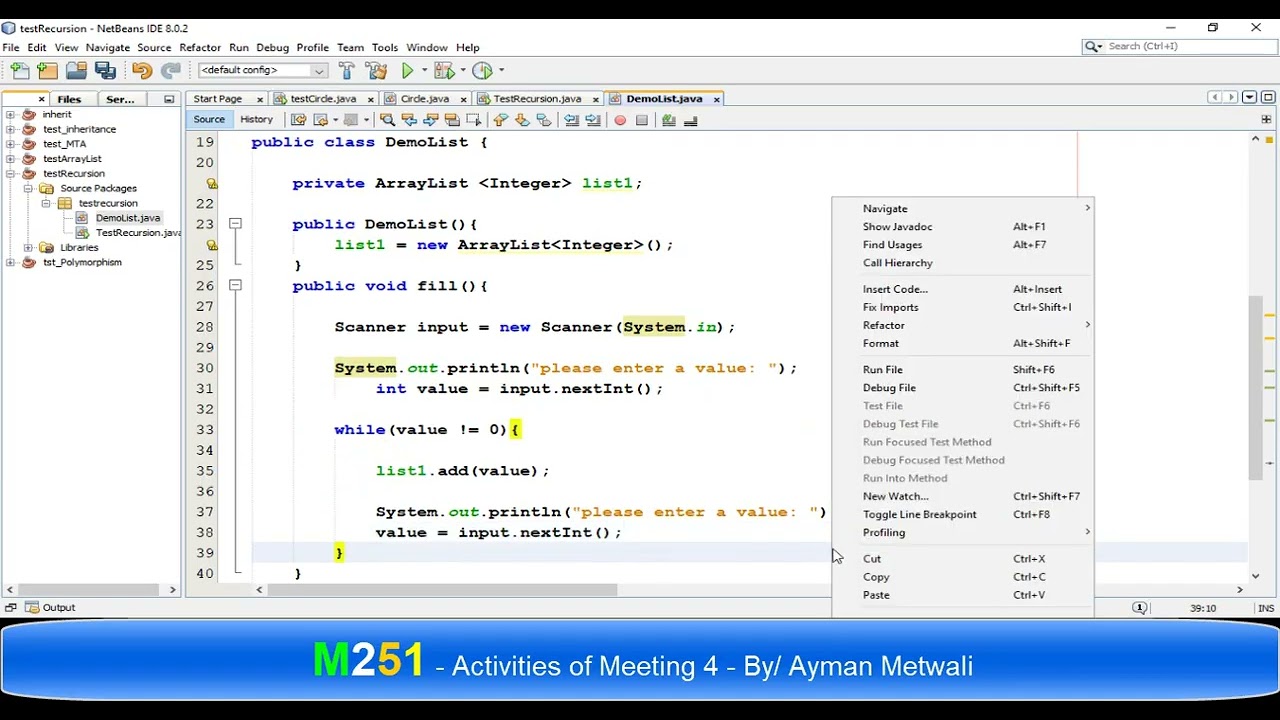
Task: Click the Debug Project icon
Action: coord(445,70)
